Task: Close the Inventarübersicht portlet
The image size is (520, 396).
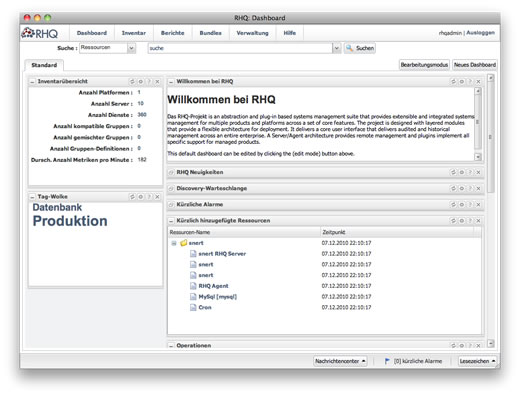Action: tap(157, 81)
